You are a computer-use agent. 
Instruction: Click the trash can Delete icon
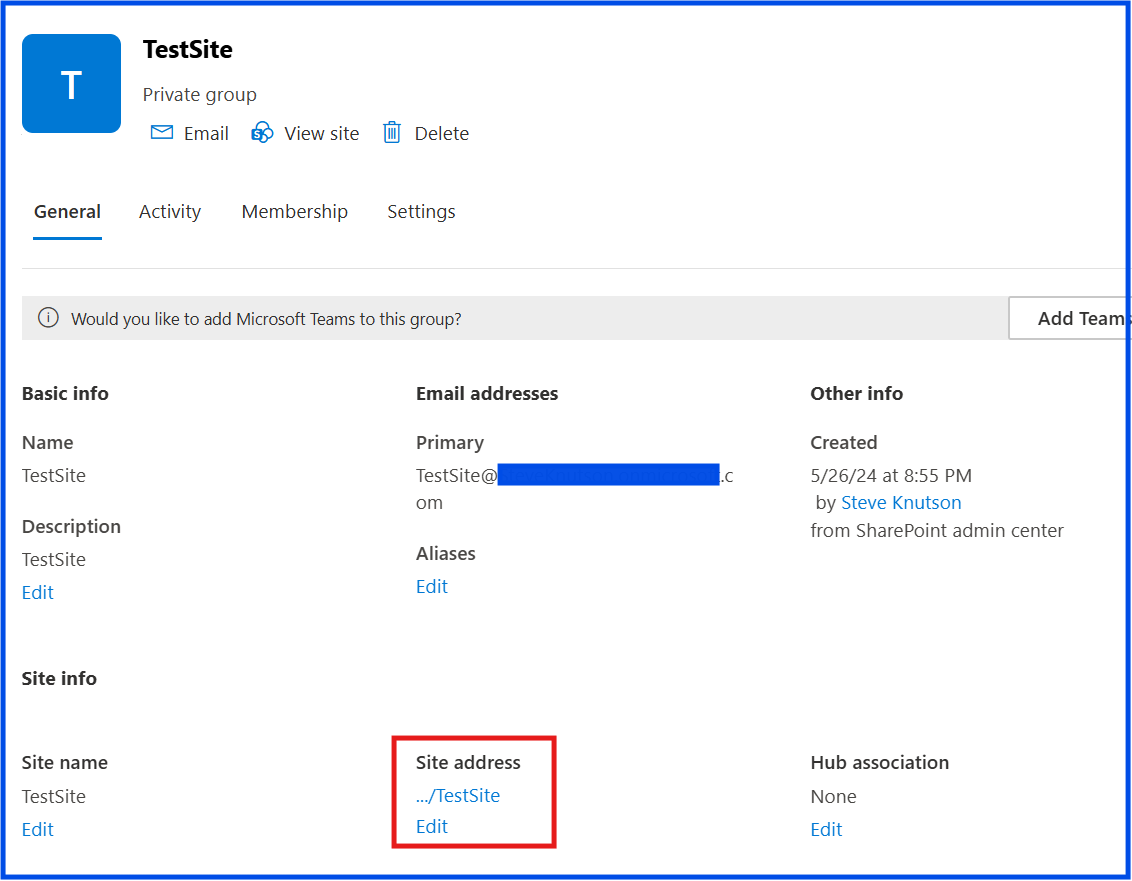(x=392, y=132)
